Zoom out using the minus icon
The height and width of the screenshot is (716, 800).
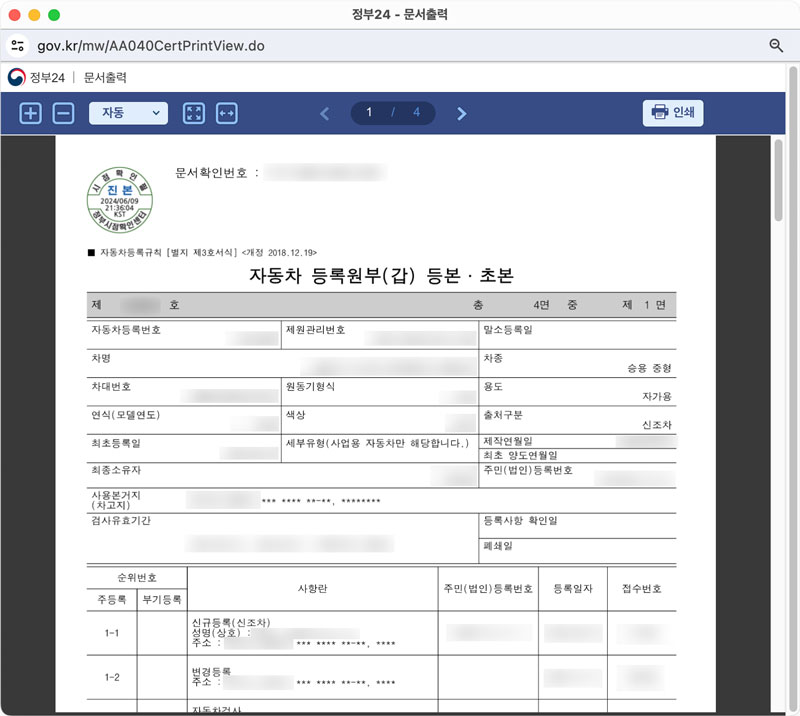(62, 113)
